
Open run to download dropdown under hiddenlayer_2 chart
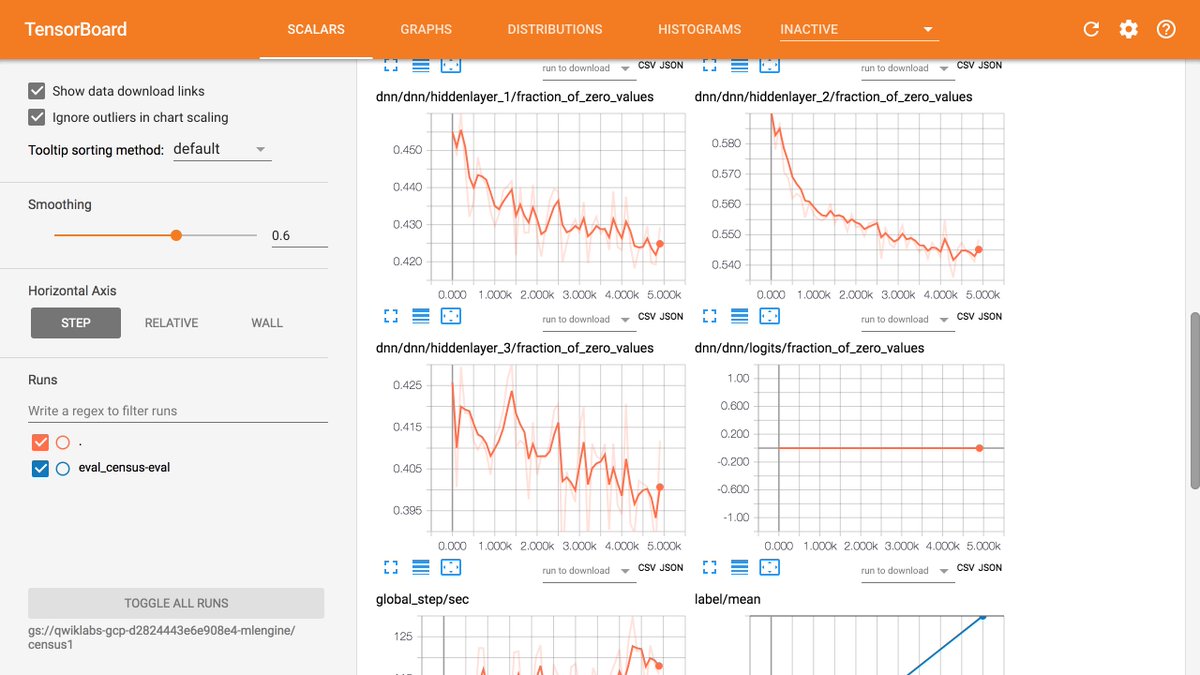tap(906, 319)
